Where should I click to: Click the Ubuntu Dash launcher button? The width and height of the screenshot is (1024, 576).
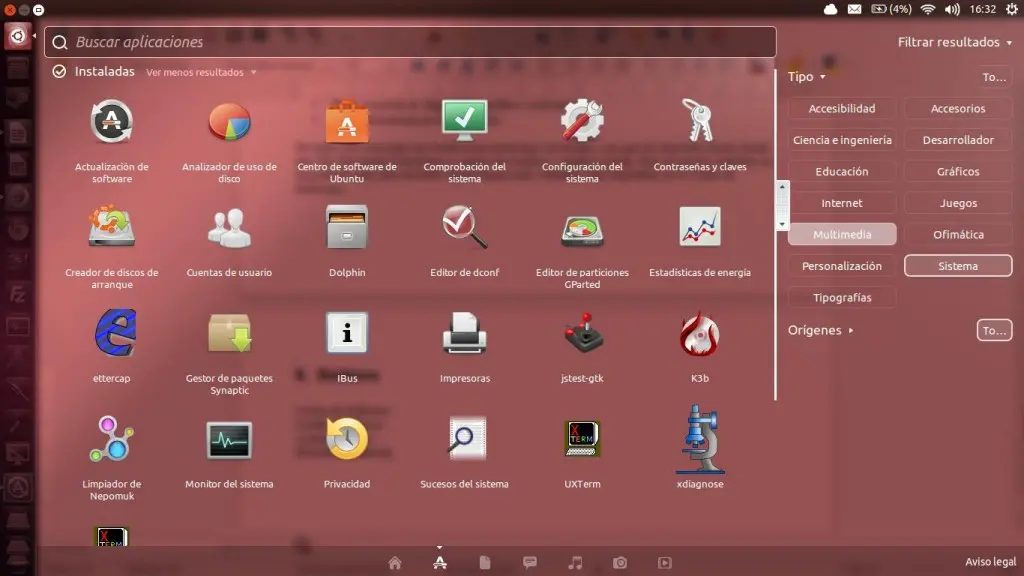[x=18, y=36]
